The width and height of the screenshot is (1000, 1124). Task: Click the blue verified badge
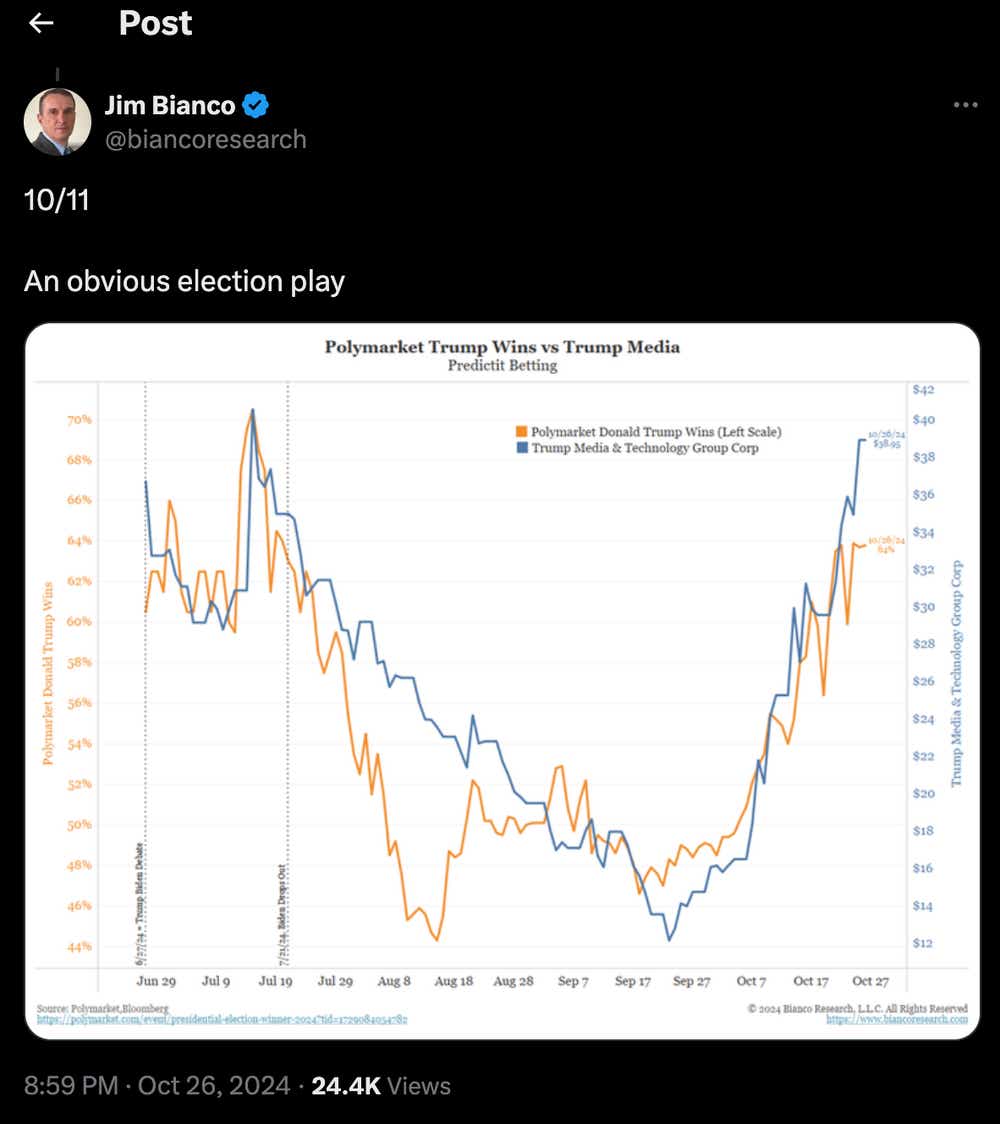coord(257,105)
